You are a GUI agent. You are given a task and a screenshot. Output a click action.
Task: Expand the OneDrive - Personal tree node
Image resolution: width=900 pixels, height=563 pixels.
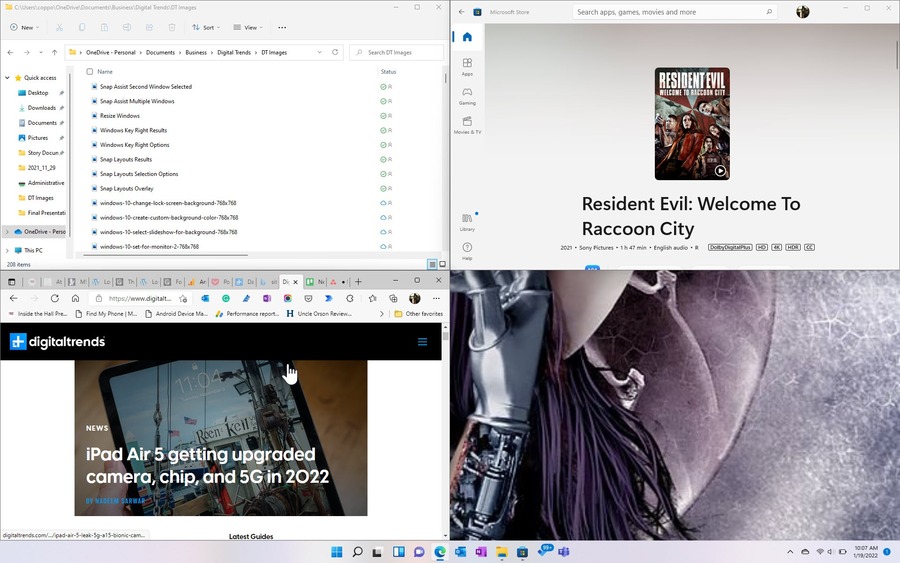[7, 232]
